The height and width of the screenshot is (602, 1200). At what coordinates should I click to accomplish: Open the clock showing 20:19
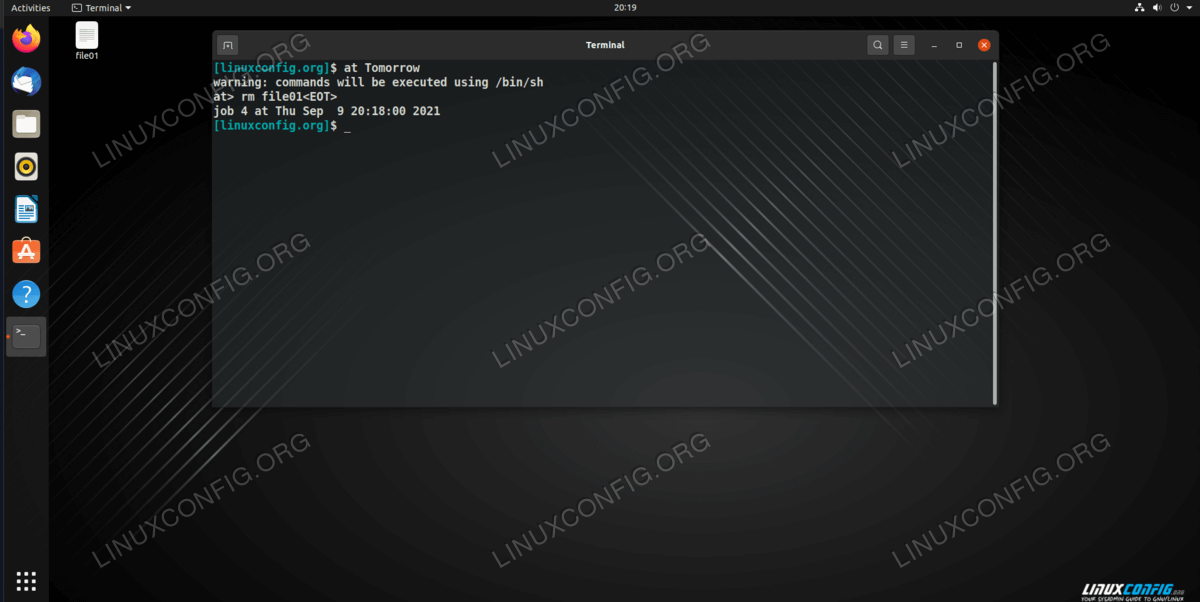(625, 8)
